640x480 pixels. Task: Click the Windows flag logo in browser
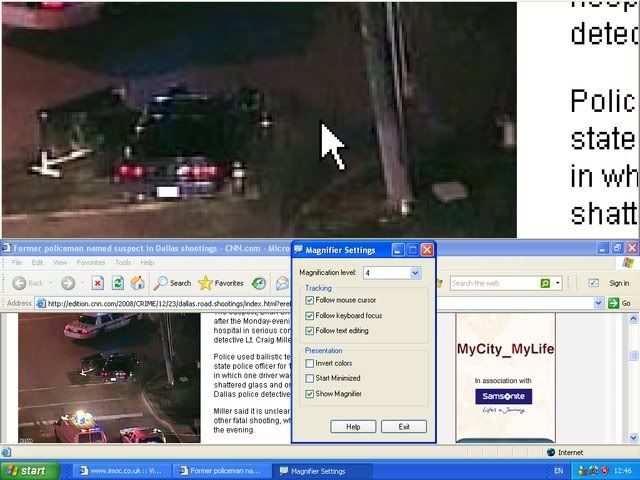pyautogui.click(x=628, y=263)
